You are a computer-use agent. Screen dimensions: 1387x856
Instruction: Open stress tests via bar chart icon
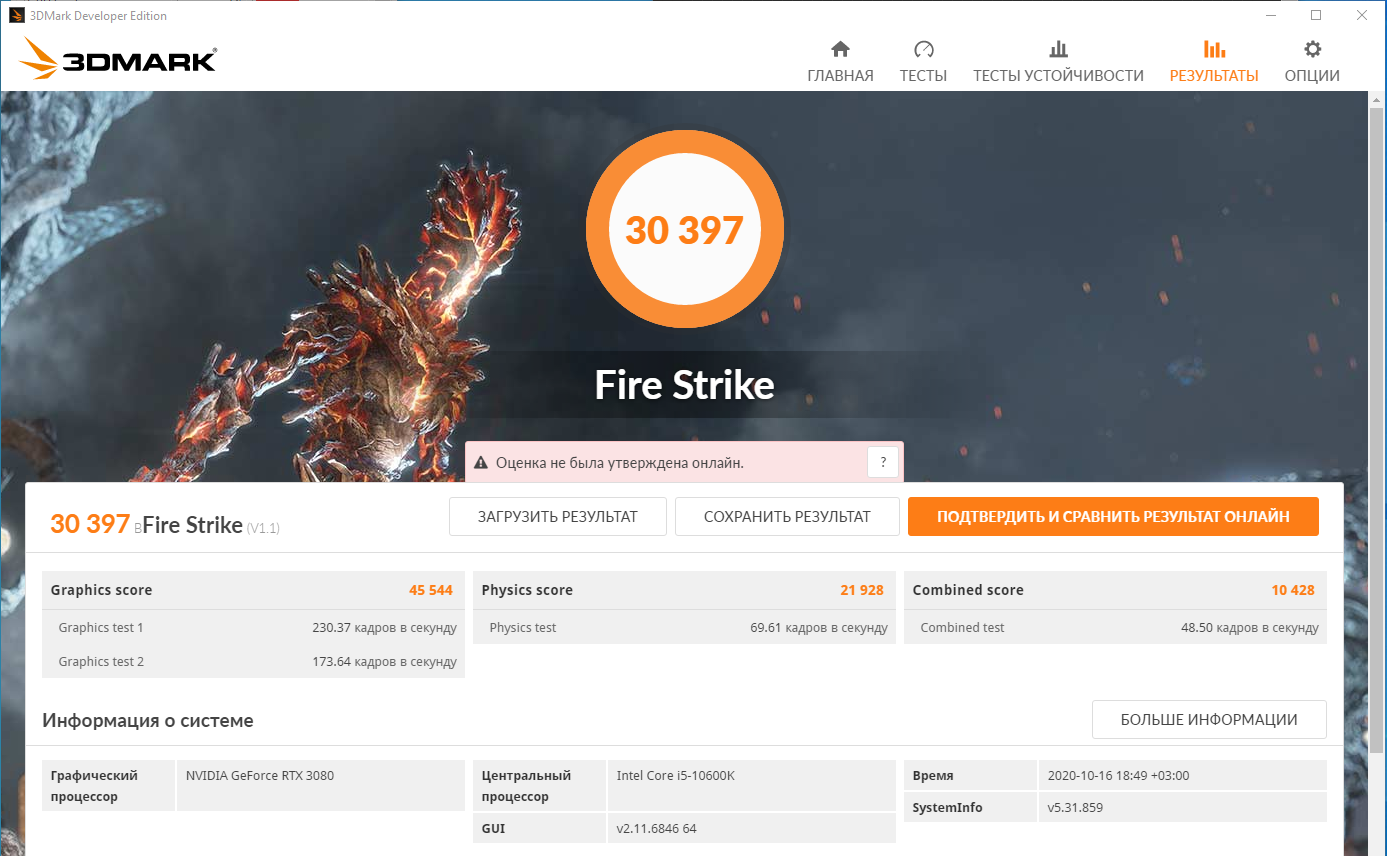coord(1058,50)
